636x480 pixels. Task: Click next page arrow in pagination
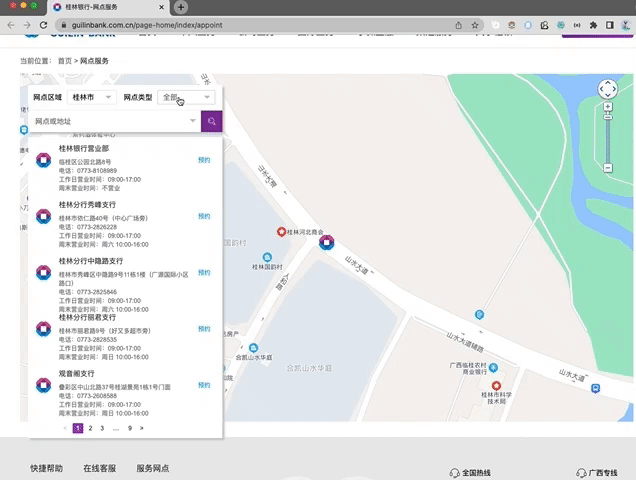[x=142, y=428]
